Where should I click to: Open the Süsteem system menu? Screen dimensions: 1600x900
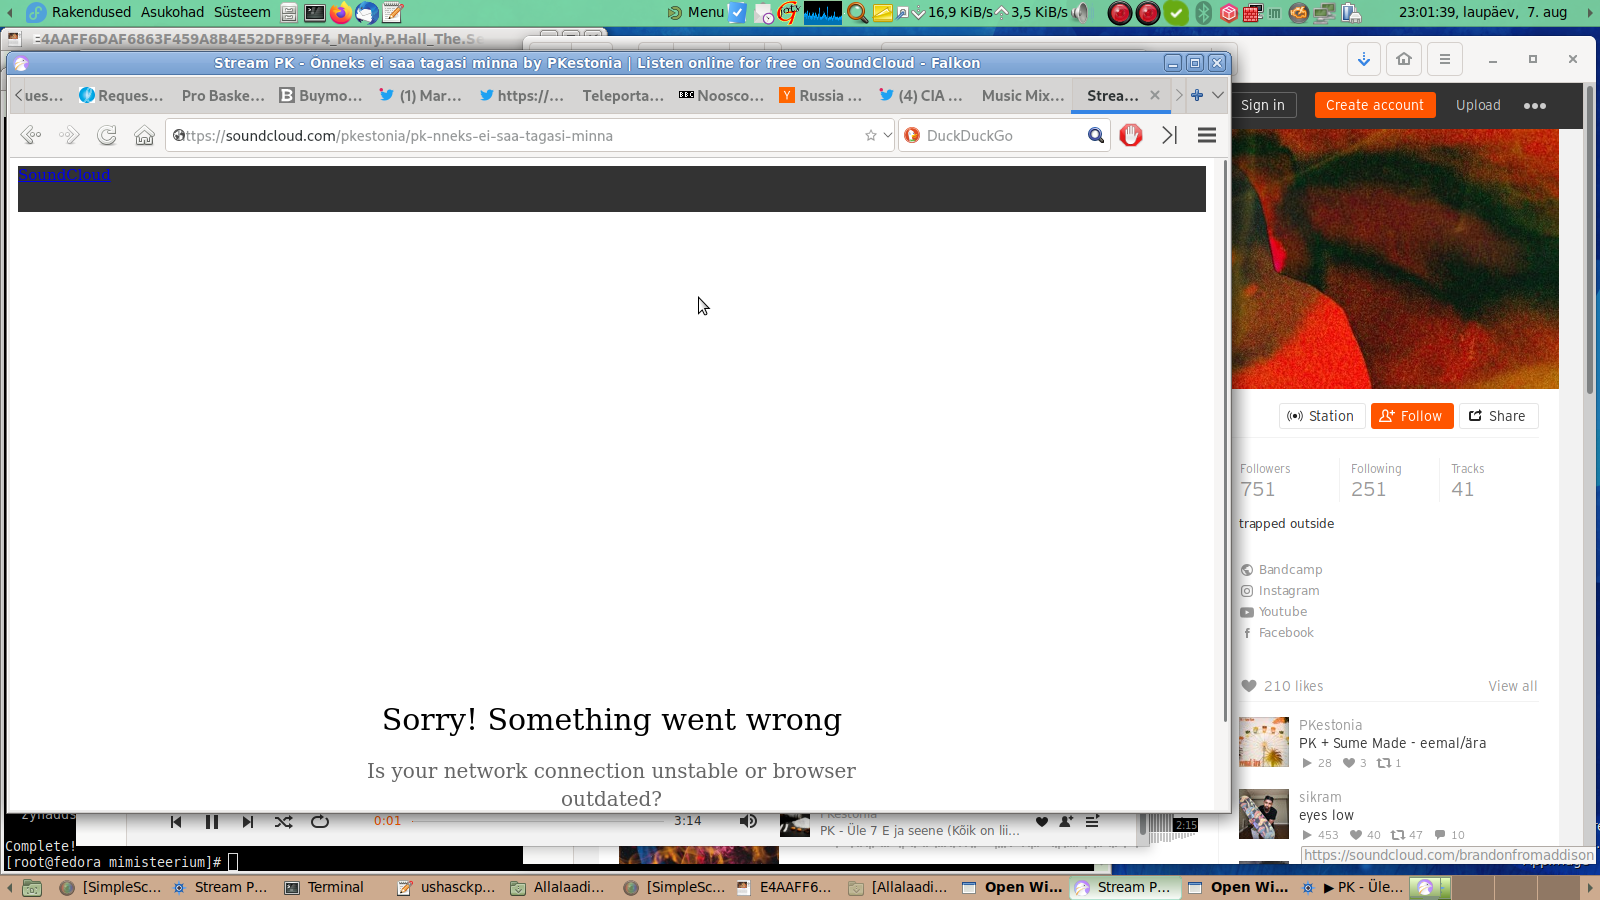242,12
